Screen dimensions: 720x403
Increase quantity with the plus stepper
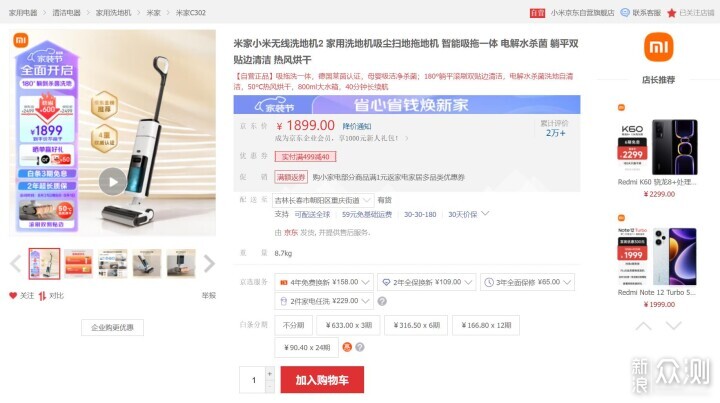(x=270, y=374)
